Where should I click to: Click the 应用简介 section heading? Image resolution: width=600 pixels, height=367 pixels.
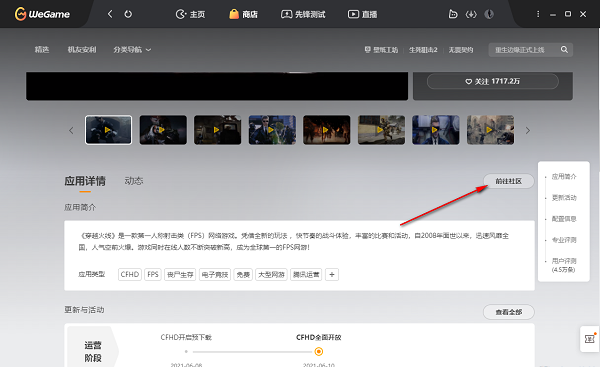click(x=80, y=207)
